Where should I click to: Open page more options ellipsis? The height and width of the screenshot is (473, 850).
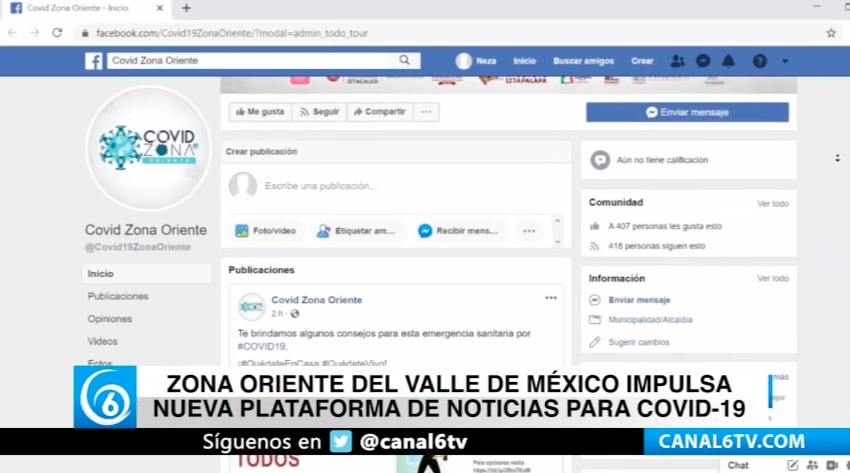tap(426, 112)
